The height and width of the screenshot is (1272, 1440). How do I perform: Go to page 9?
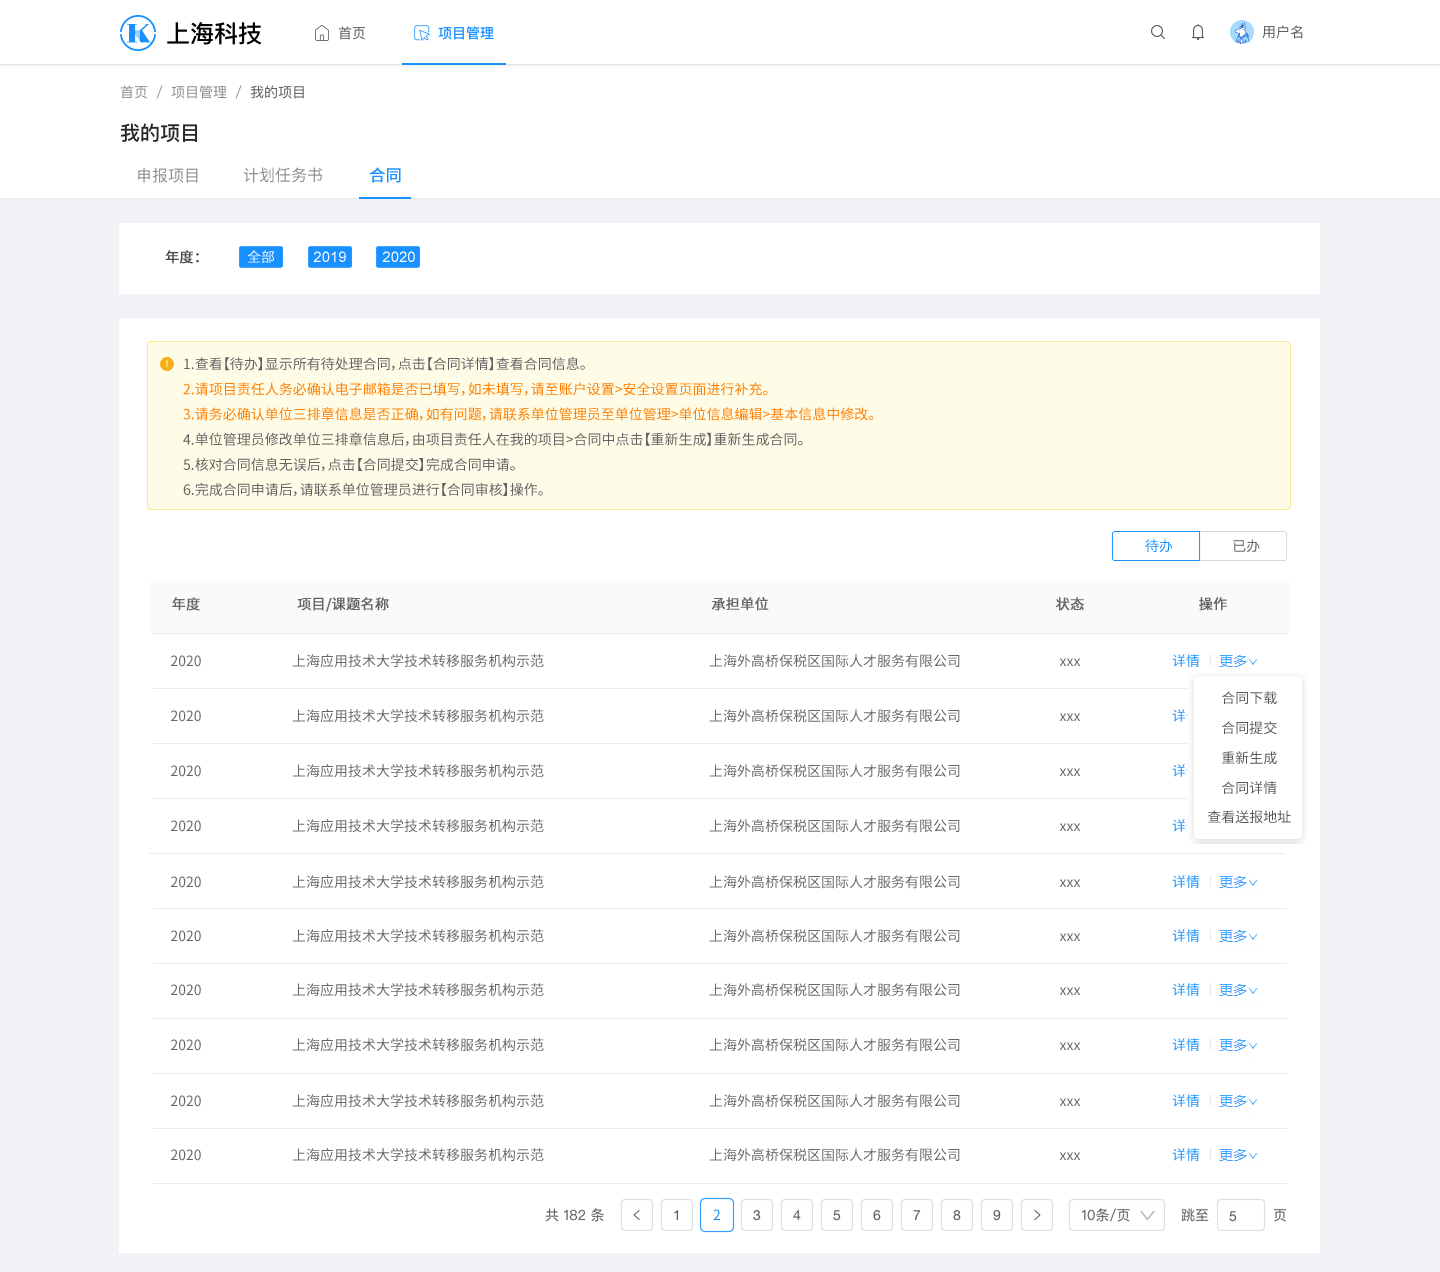click(997, 1215)
